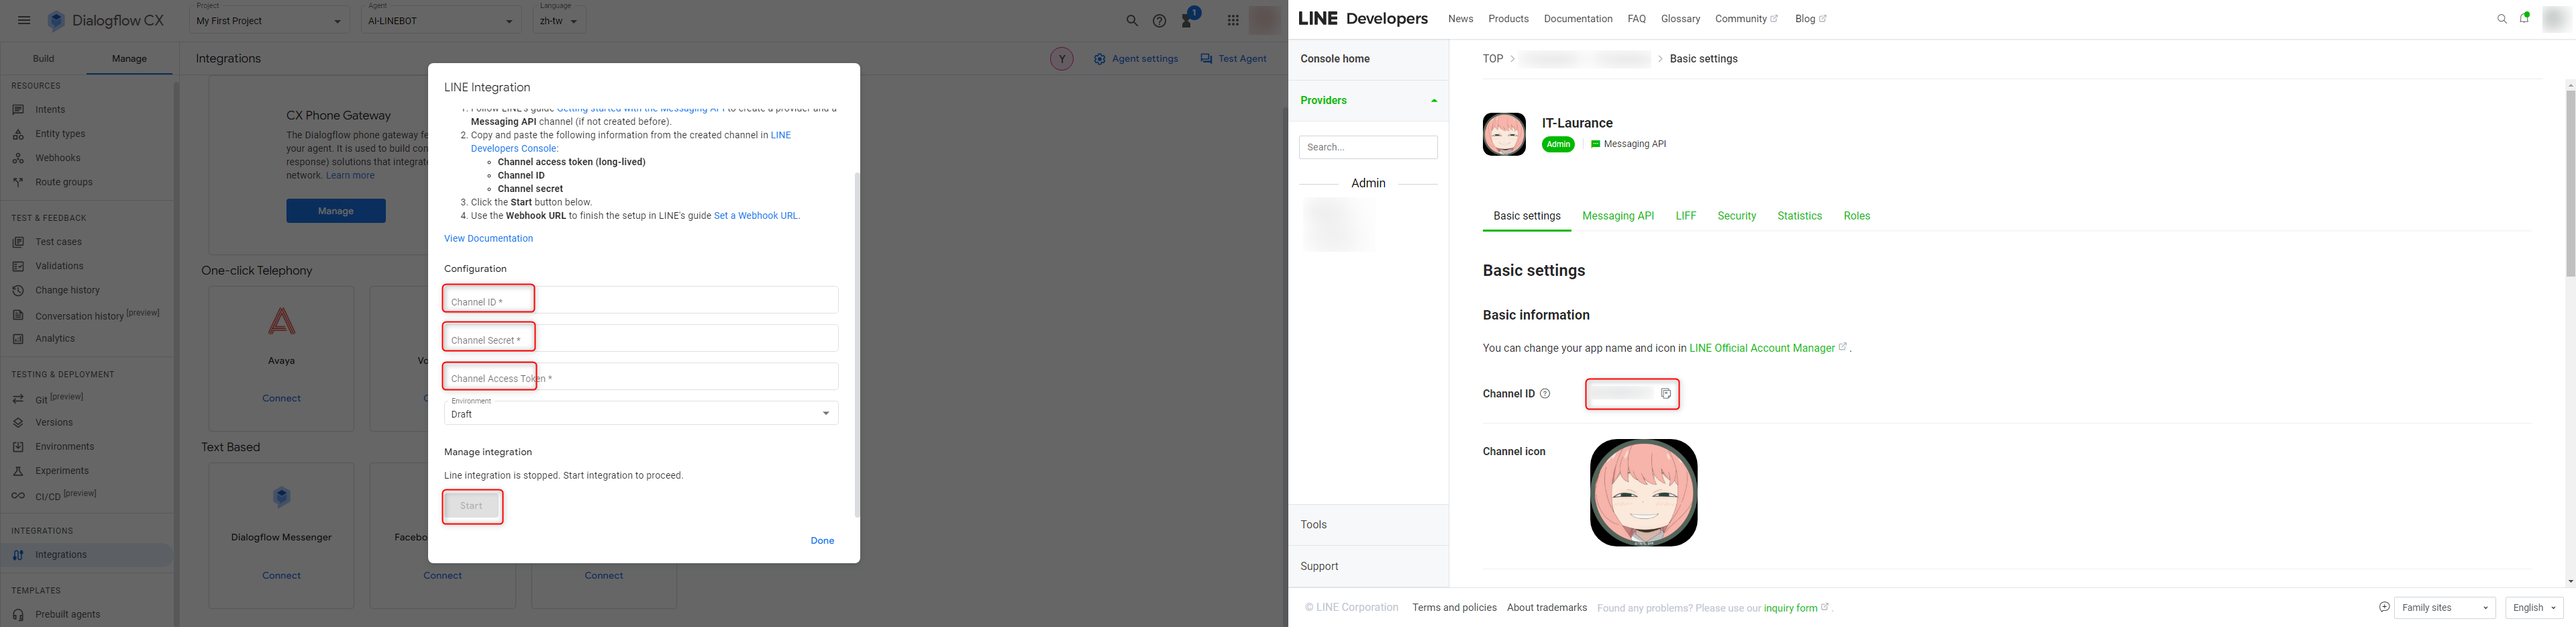Click the Dialogflow CX logo icon

coord(57,20)
